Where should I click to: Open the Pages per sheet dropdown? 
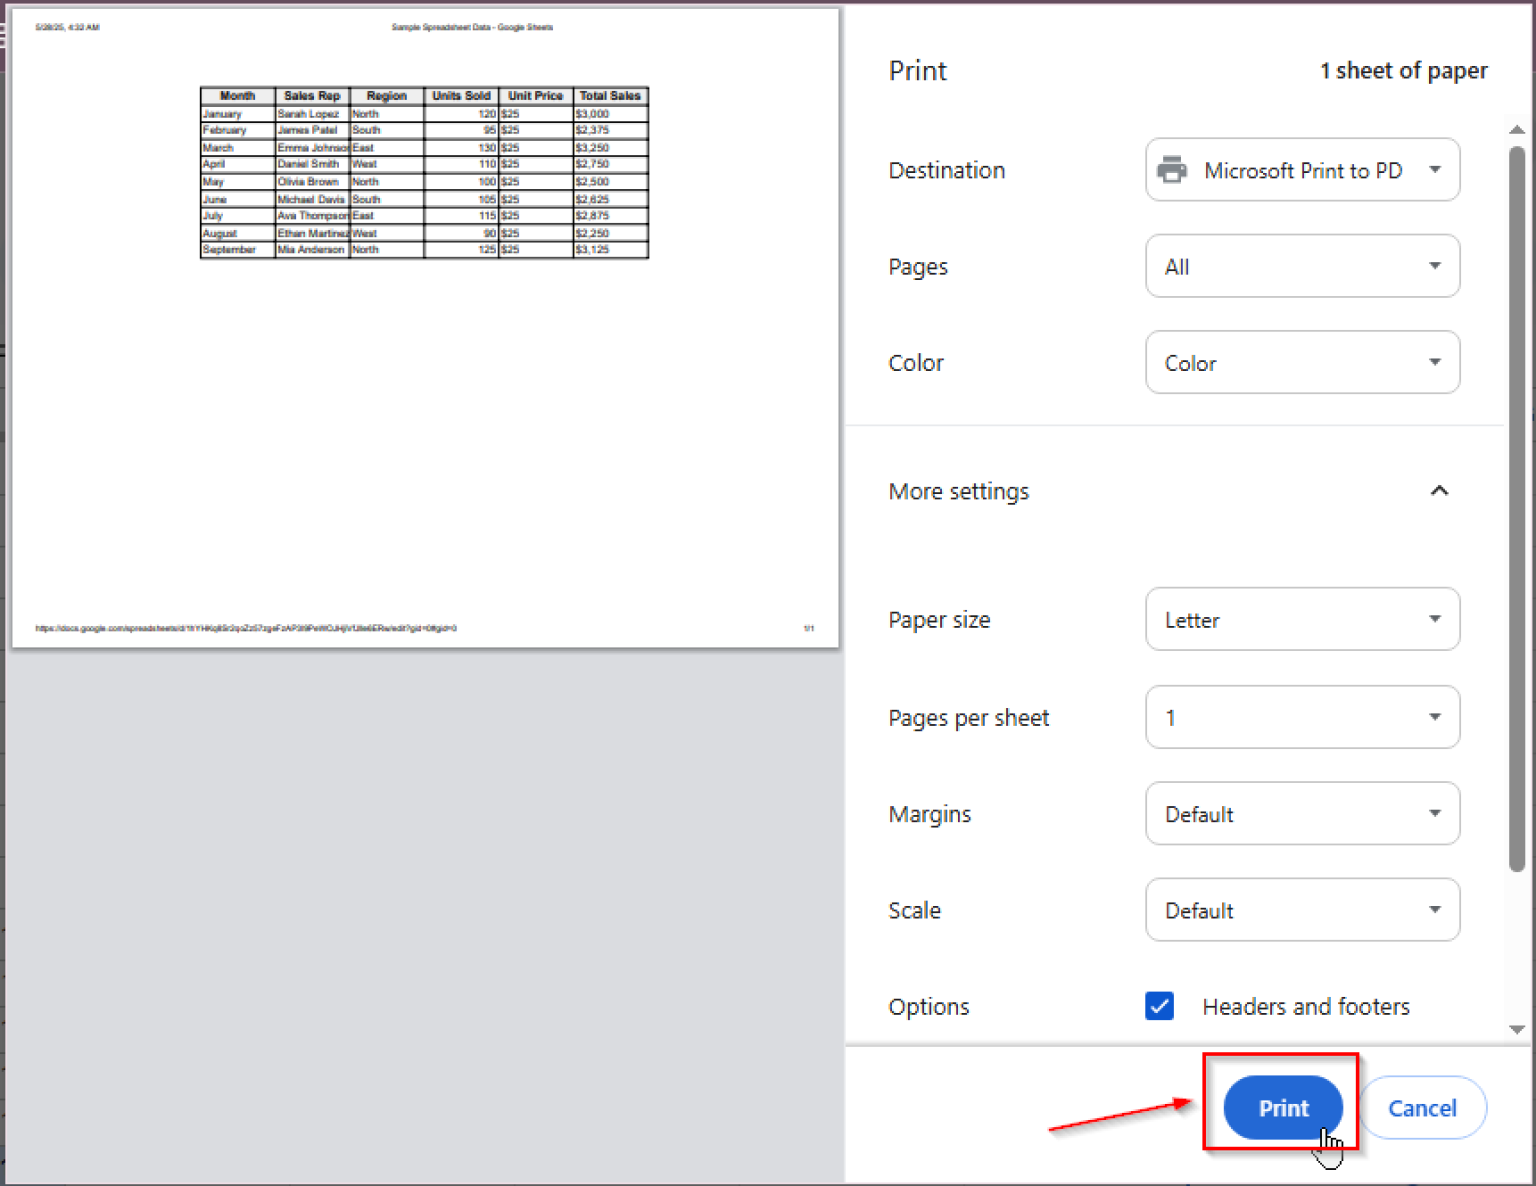click(x=1300, y=717)
